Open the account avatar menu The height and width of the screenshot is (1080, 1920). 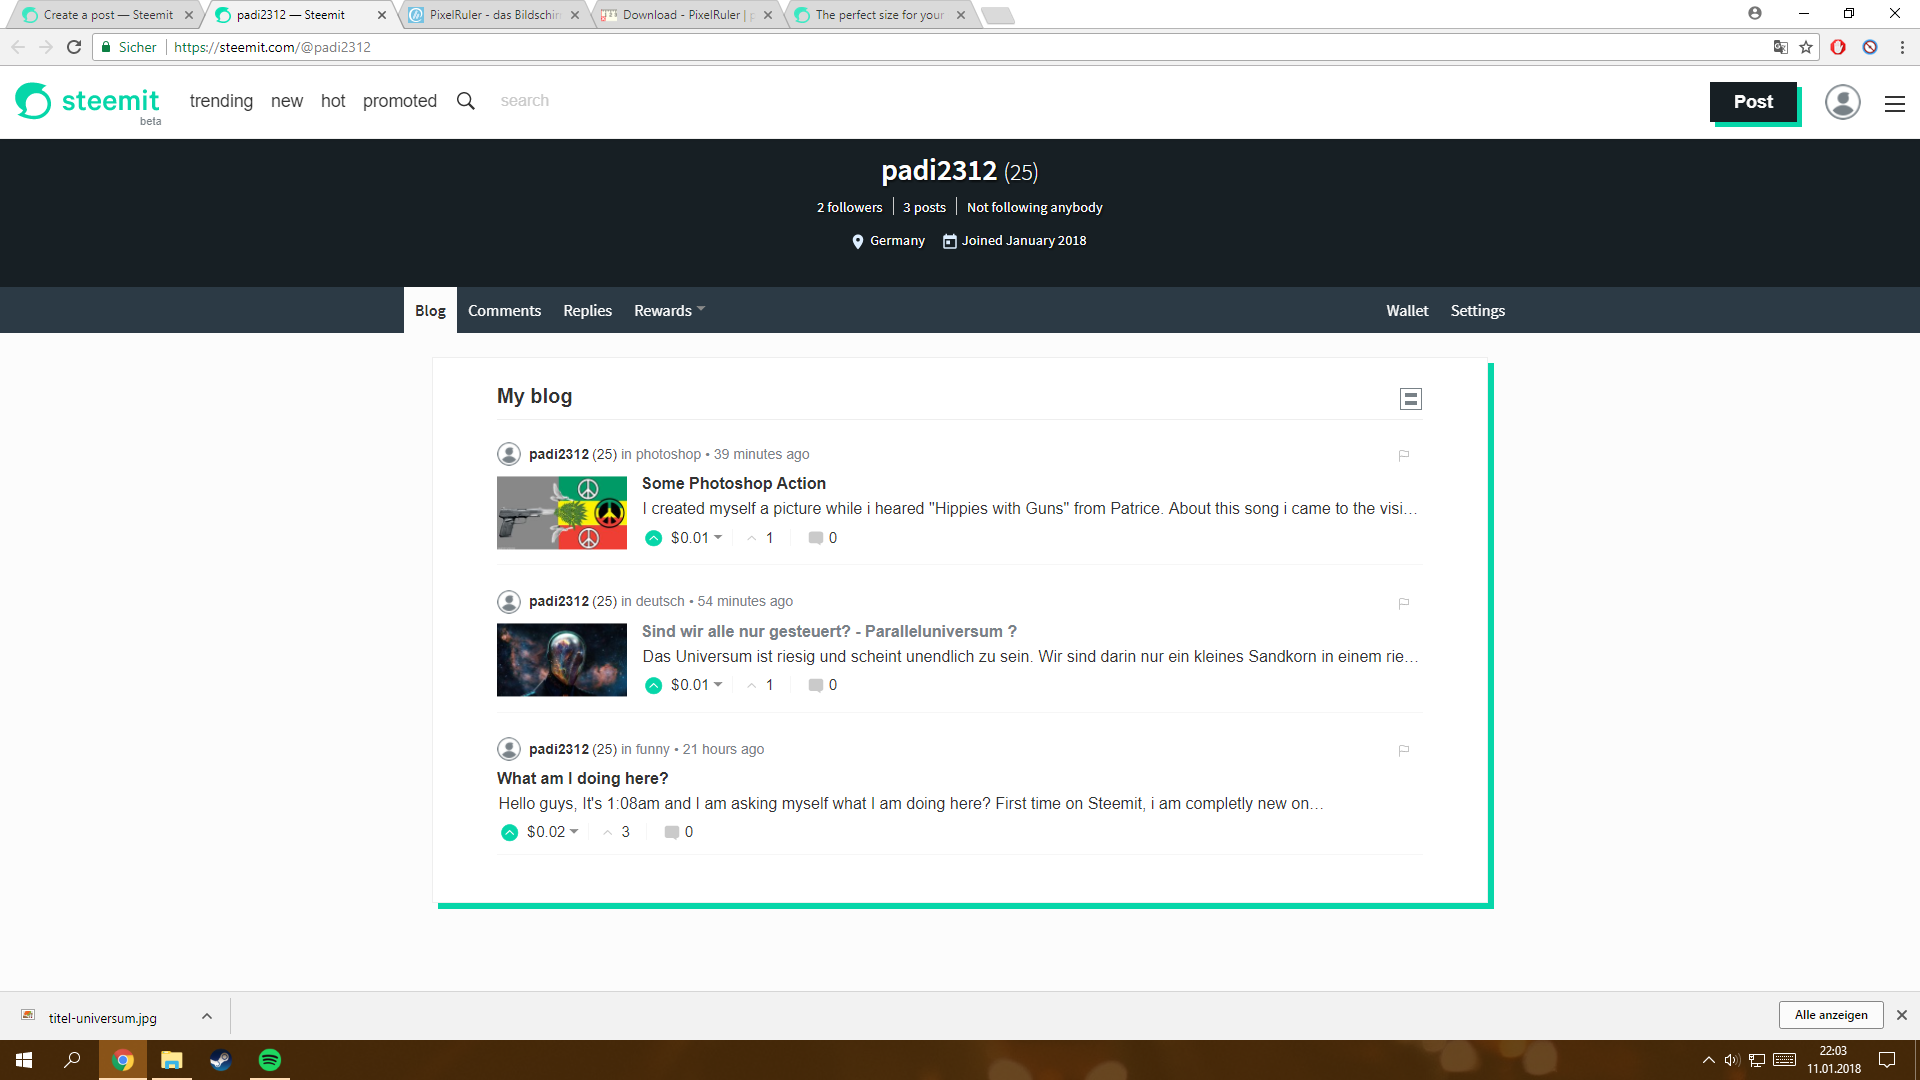point(1843,102)
